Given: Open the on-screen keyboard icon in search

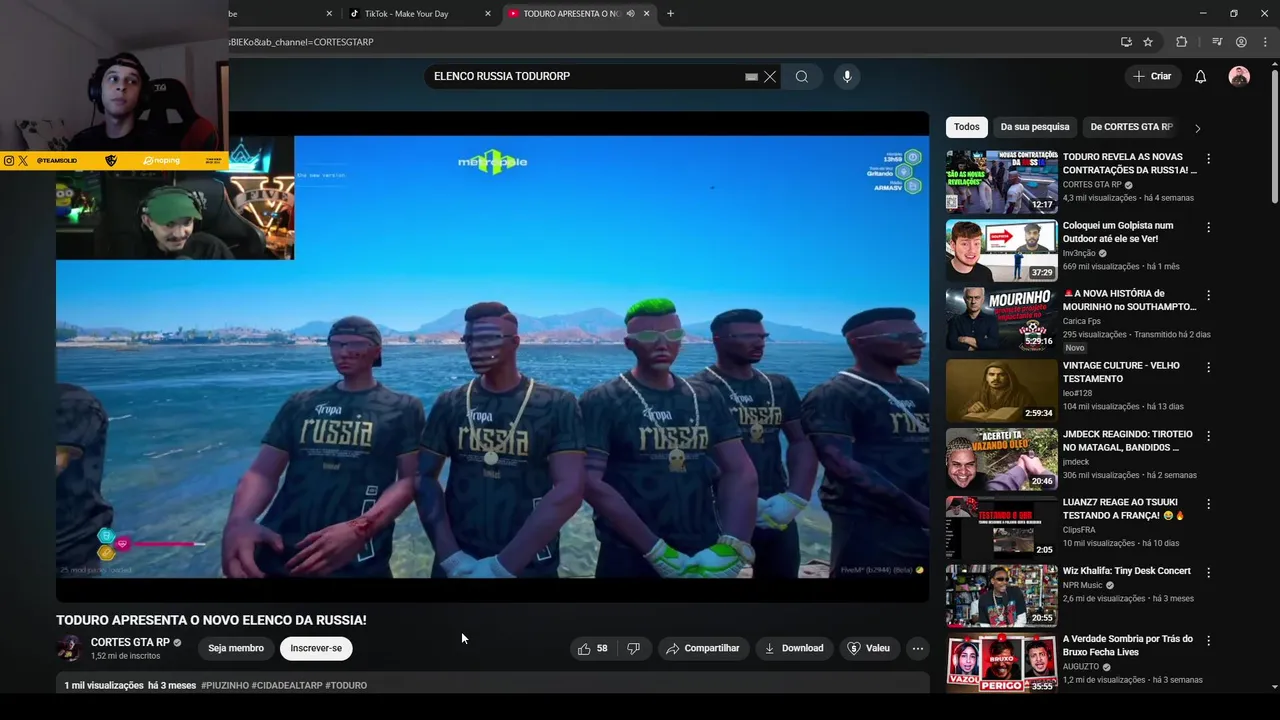Looking at the screenshot, I should tap(751, 77).
